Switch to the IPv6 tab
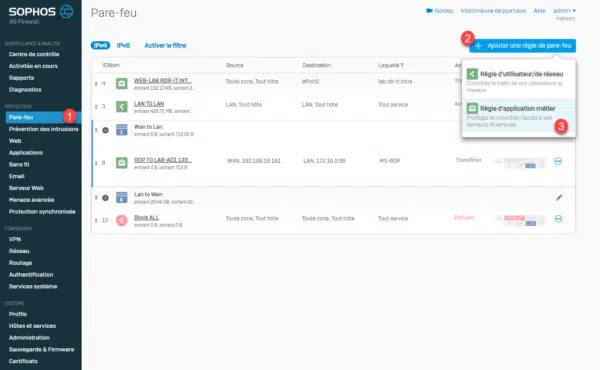Screen dimensions: 600x370 123,46
